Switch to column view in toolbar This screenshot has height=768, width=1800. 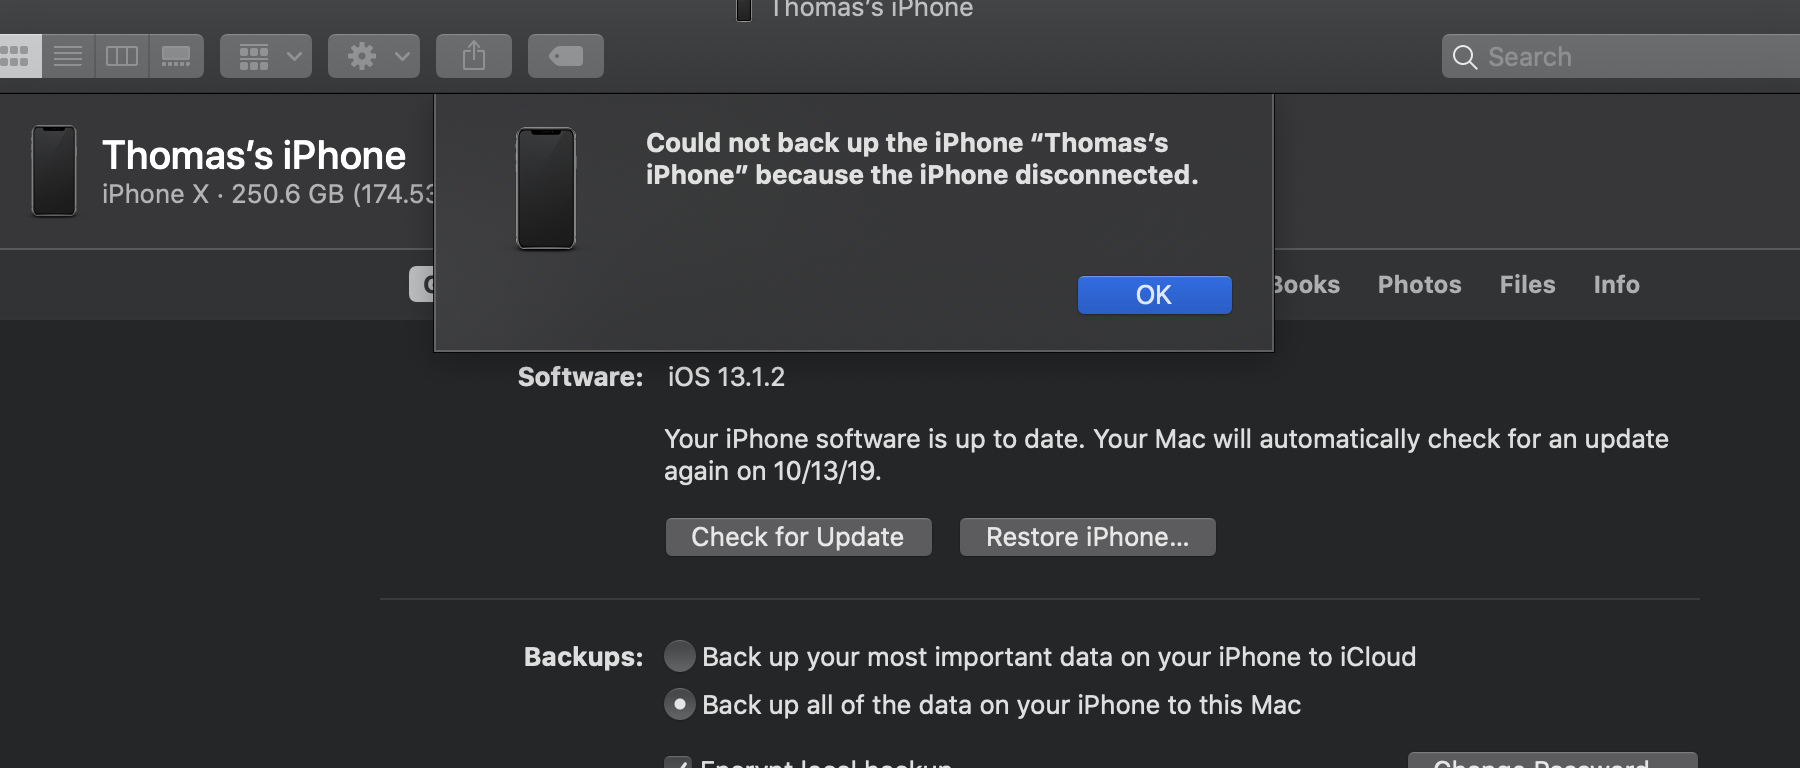(x=122, y=56)
